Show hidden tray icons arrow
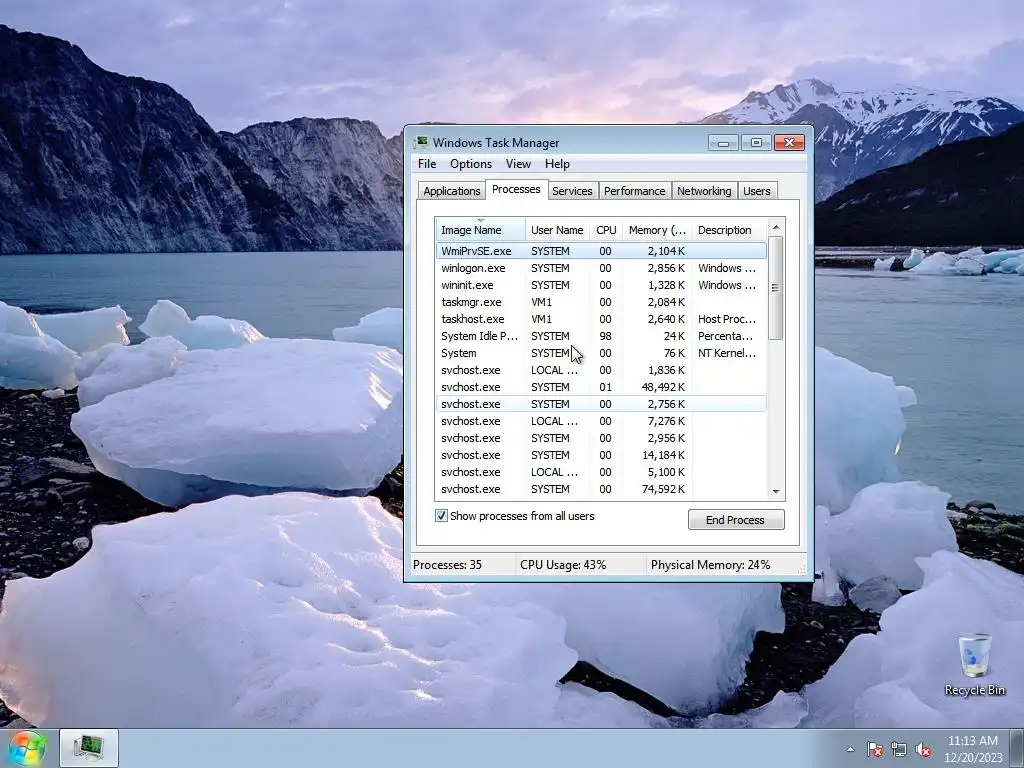 (850, 750)
